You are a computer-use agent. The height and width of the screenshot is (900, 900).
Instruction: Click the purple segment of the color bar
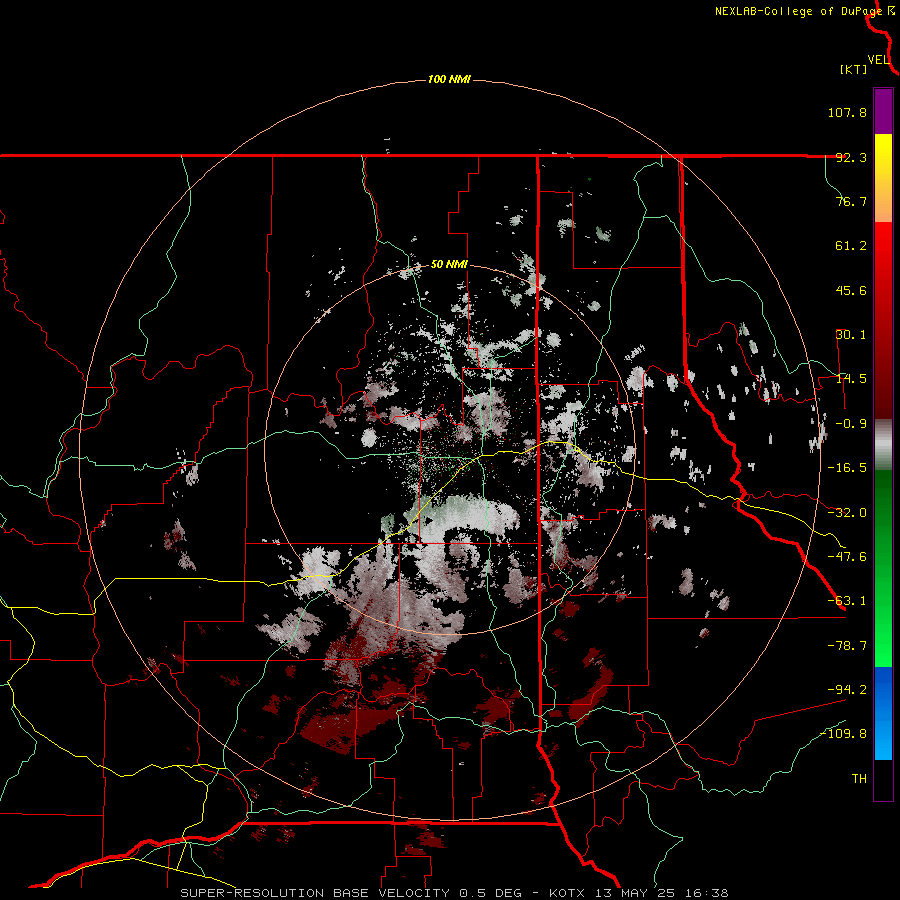tap(883, 111)
